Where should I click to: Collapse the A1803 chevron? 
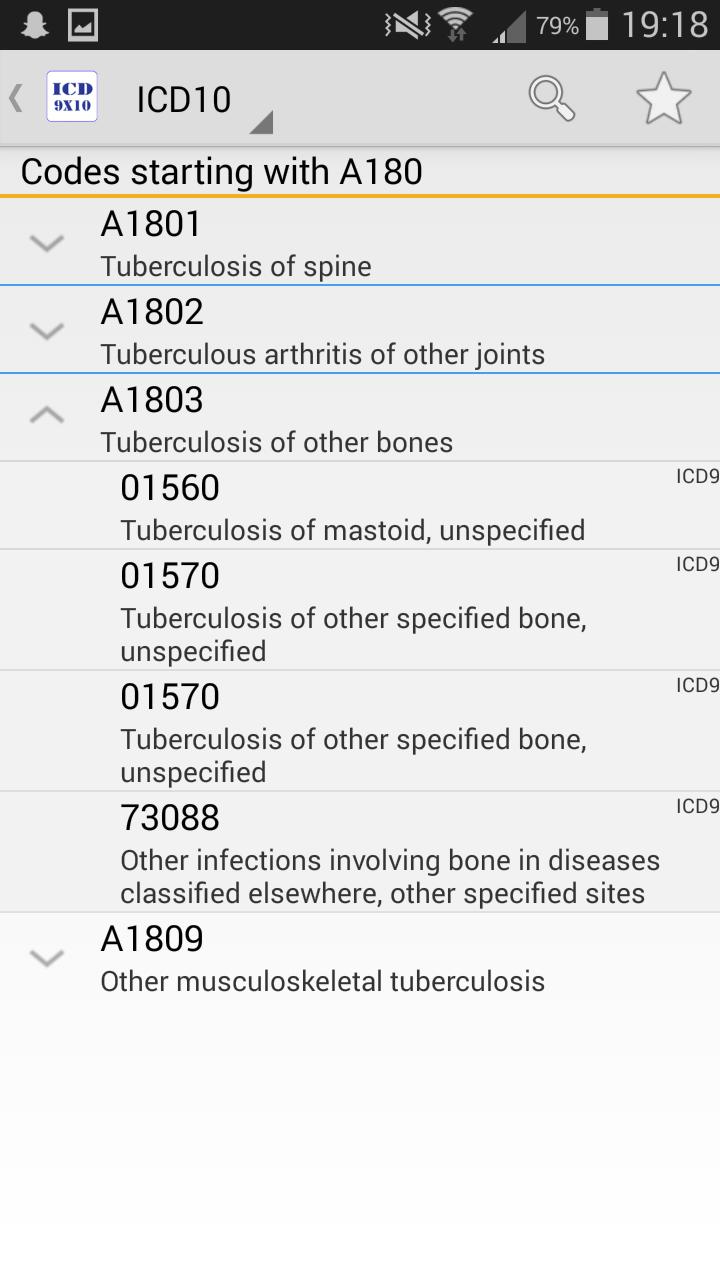point(47,415)
